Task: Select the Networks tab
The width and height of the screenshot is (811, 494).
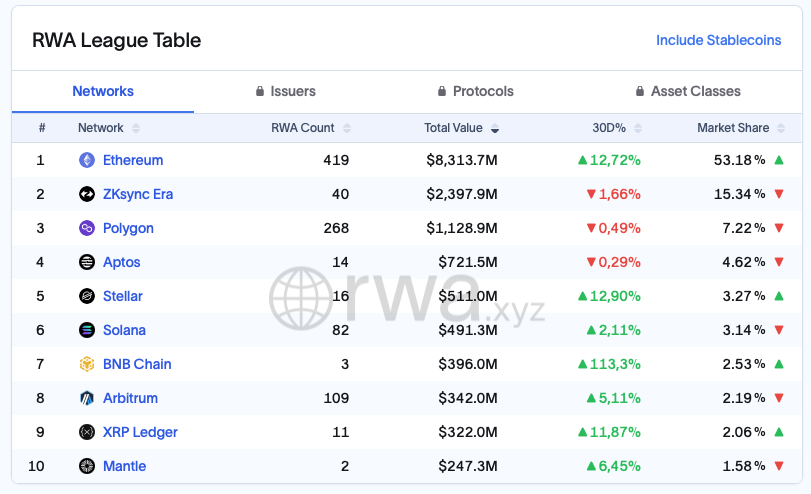Action: 103,91
